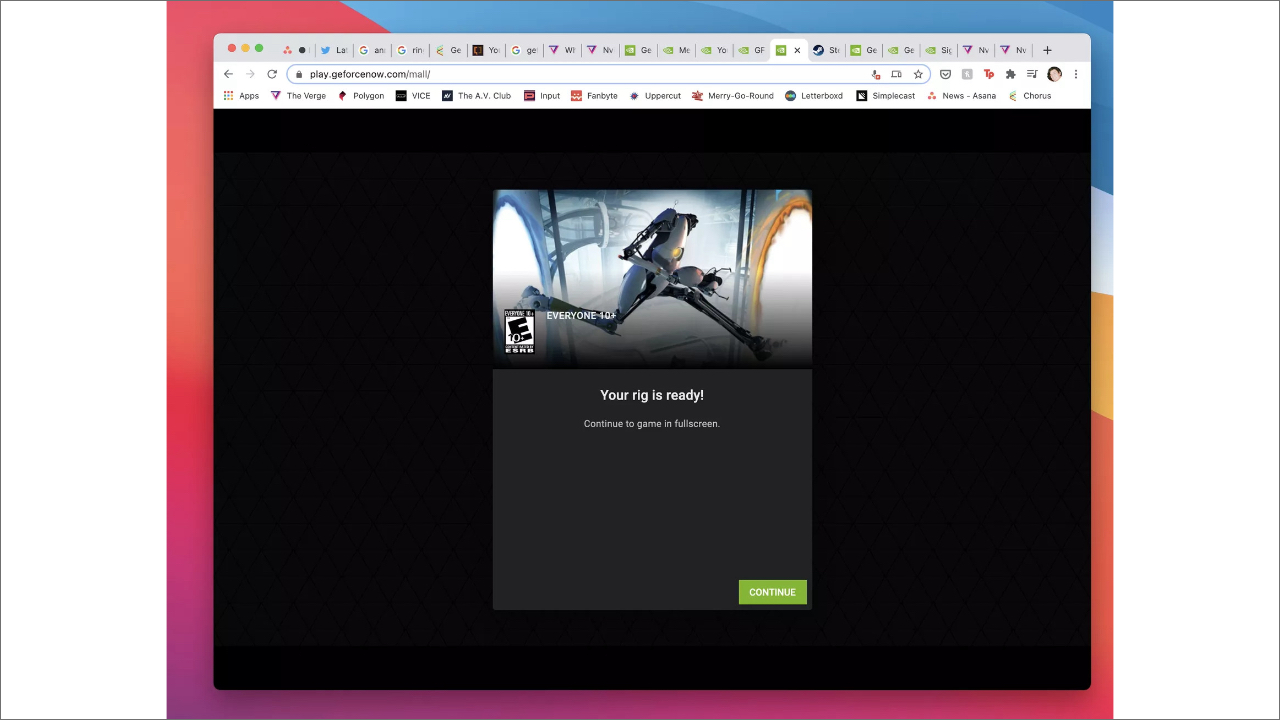
Task: Open the Chorus bookmark
Action: tap(1029, 96)
